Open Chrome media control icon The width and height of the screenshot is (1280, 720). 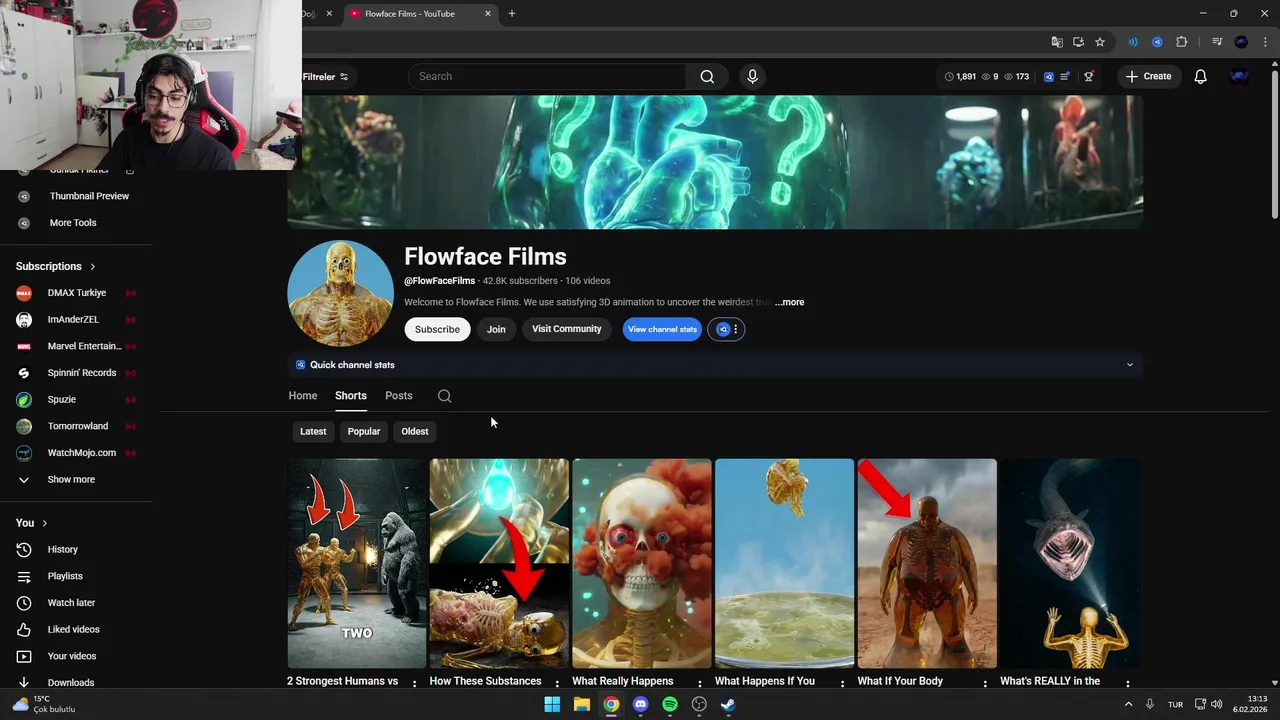1217,42
